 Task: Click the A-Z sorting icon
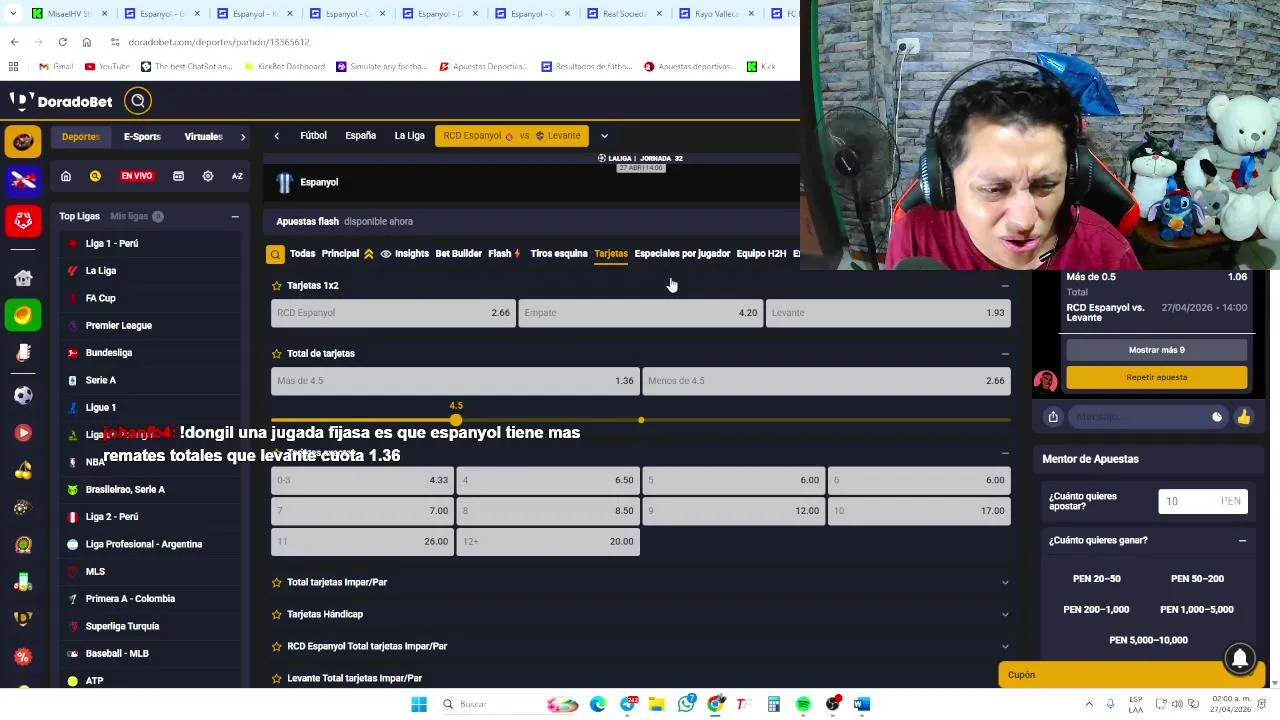237,176
